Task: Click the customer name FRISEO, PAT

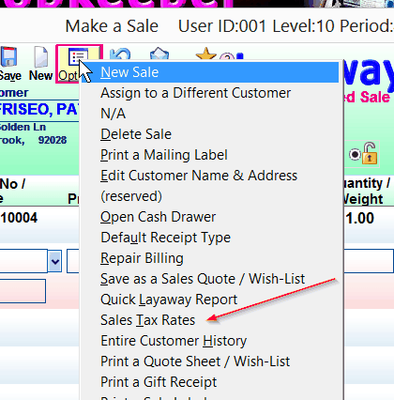Action: [39, 109]
